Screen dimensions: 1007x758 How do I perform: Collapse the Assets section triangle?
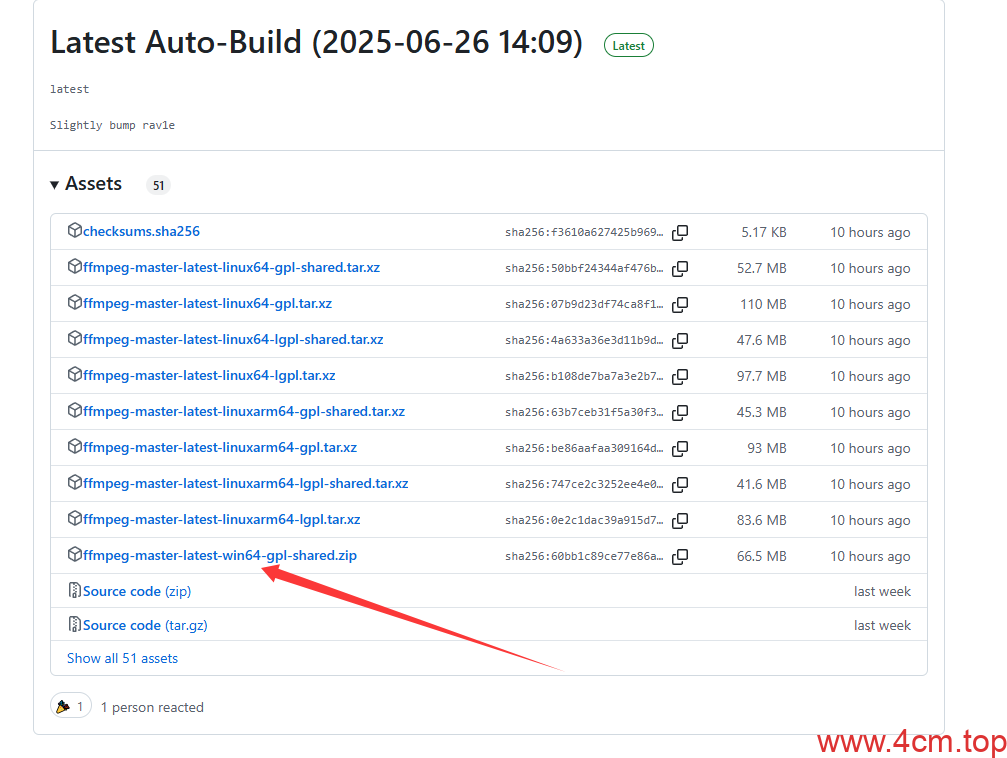click(x=55, y=185)
